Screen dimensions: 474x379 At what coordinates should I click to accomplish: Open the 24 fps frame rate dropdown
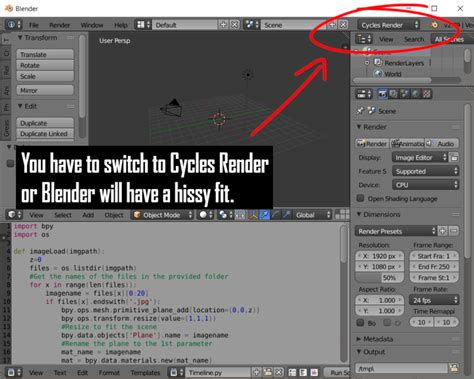[x=434, y=300]
